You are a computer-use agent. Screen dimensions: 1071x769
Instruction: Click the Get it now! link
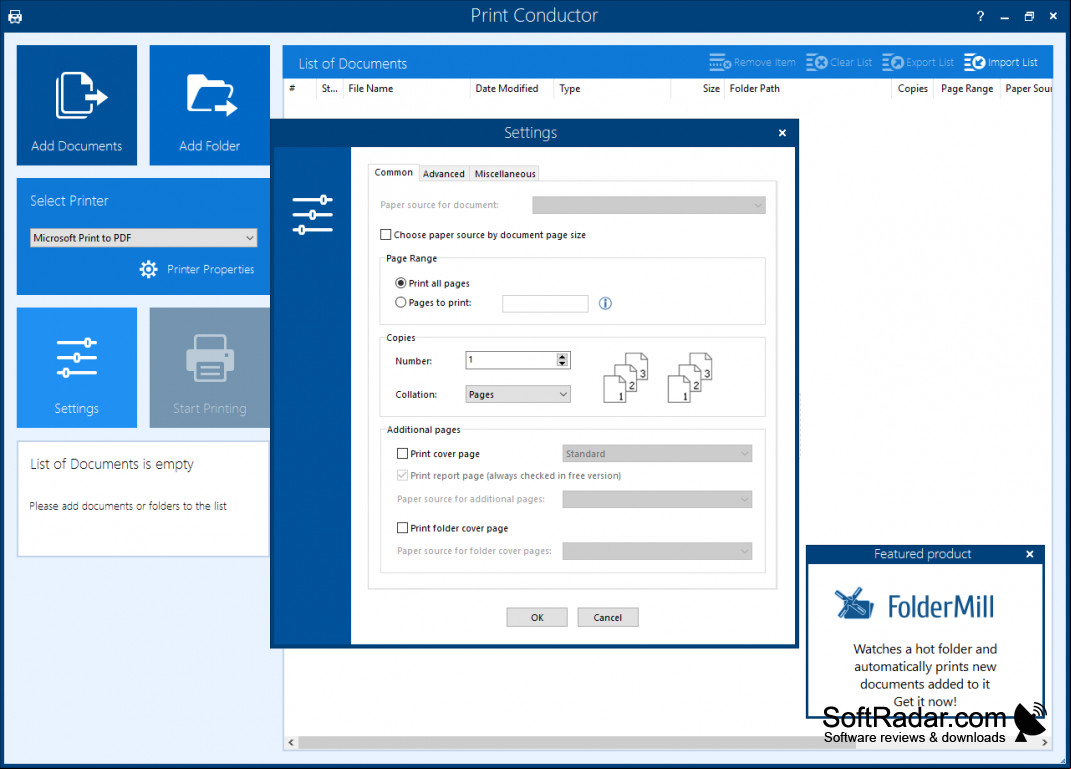click(x=925, y=701)
